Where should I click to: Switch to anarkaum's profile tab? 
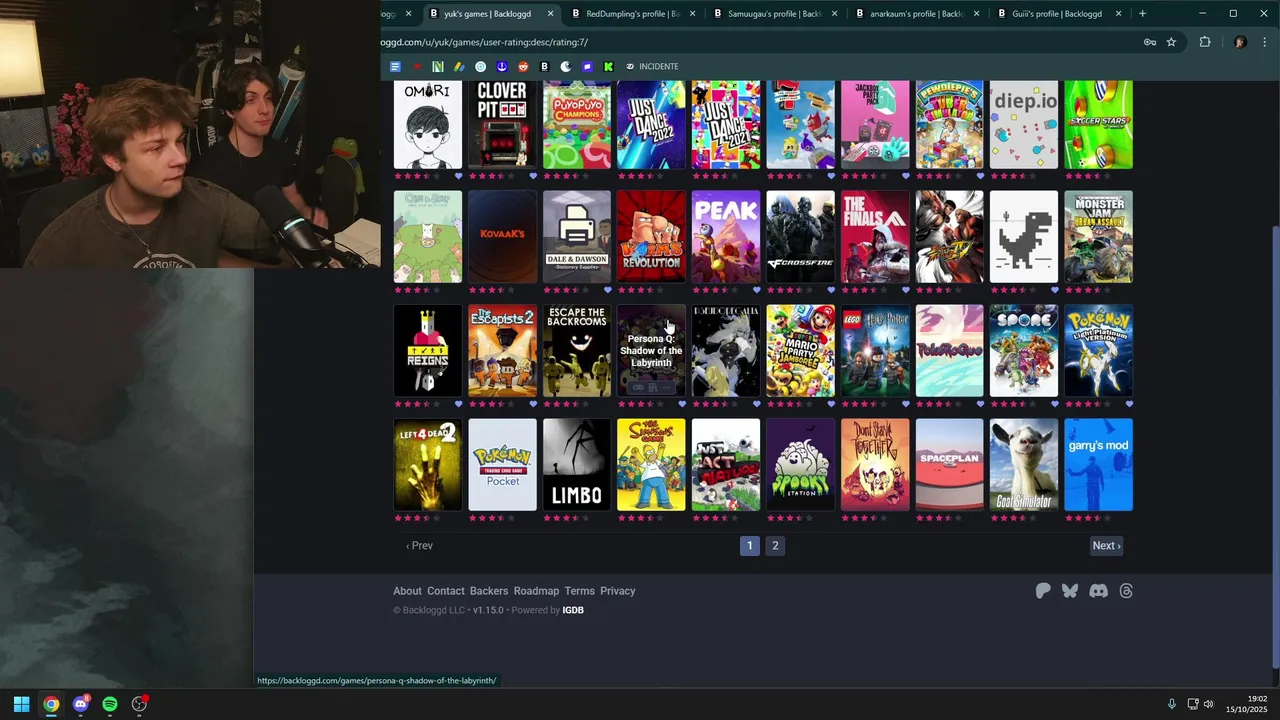pos(916,14)
